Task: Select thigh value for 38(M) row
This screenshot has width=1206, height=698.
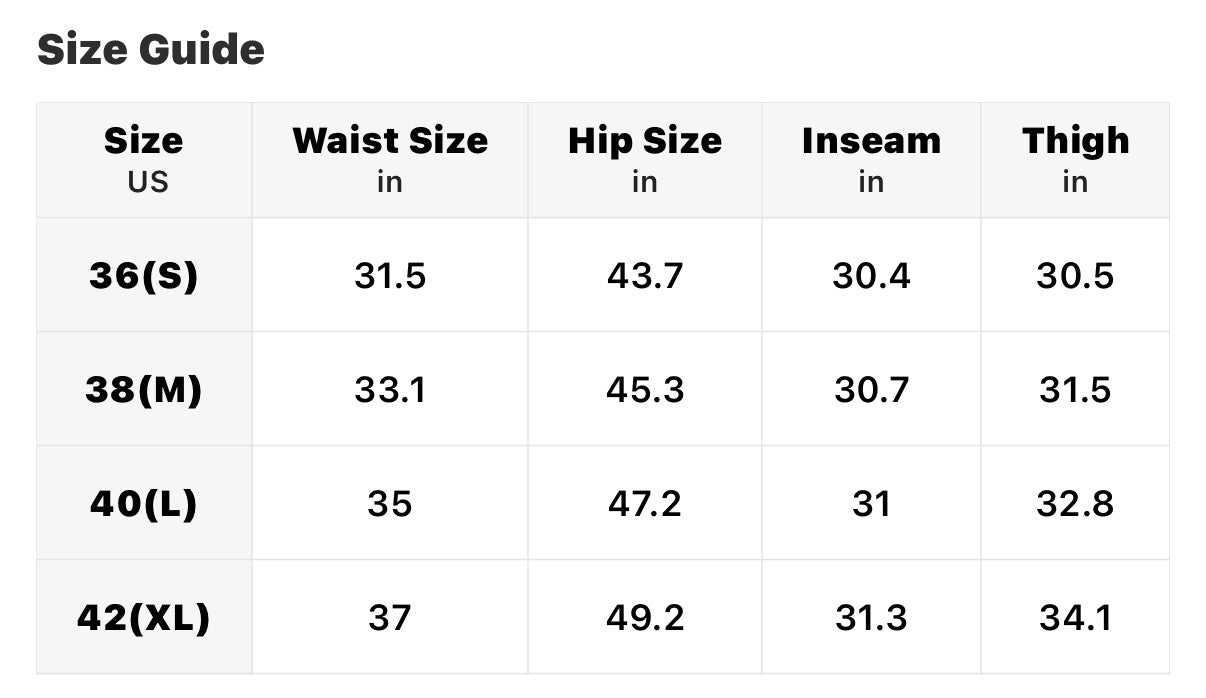Action: (1075, 389)
